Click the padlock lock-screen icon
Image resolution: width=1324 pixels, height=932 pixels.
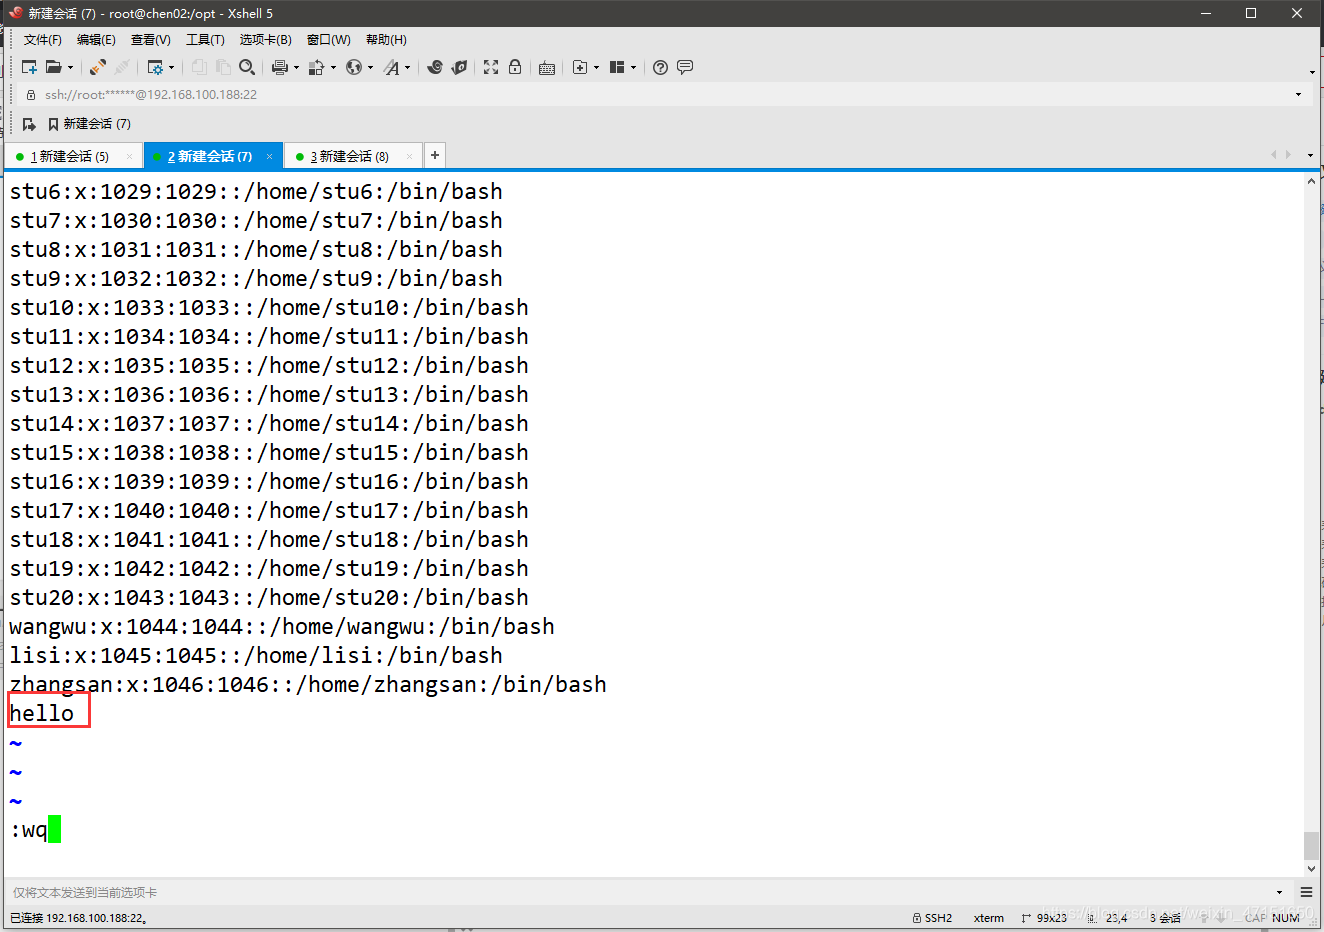pos(515,67)
